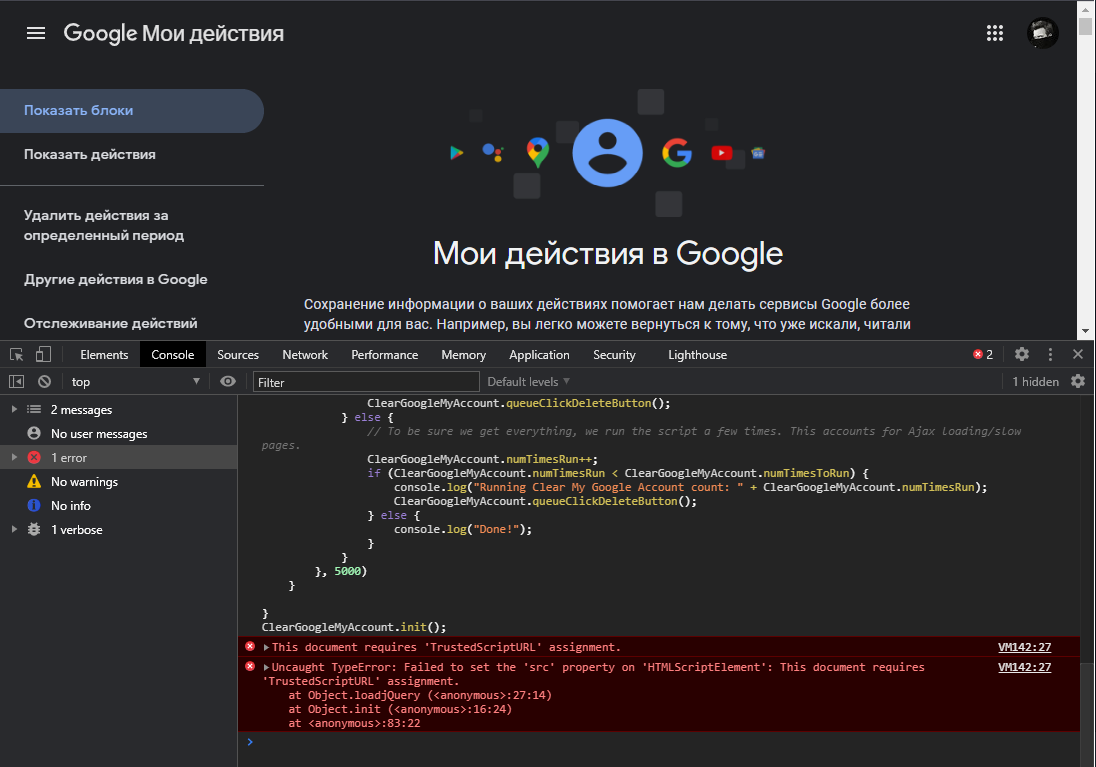Switch to the Console tab
This screenshot has height=767, width=1096.
pos(173,354)
